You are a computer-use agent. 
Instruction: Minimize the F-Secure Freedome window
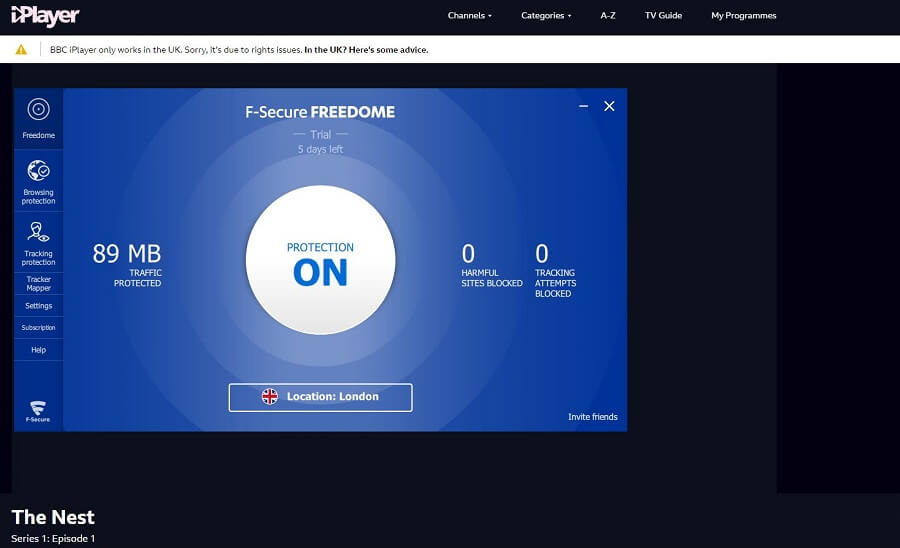pyautogui.click(x=584, y=106)
